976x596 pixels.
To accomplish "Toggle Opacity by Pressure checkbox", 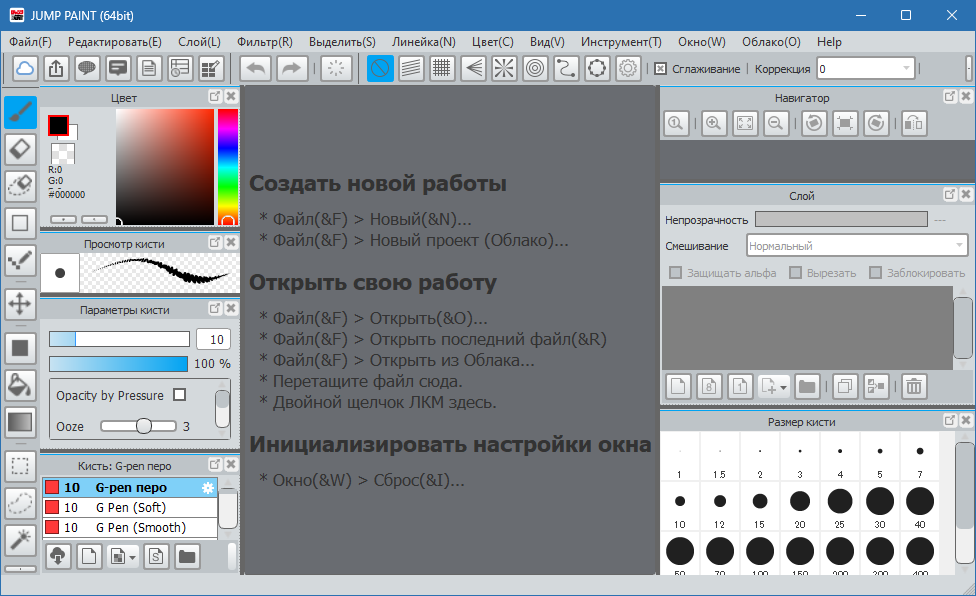I will 179,395.
